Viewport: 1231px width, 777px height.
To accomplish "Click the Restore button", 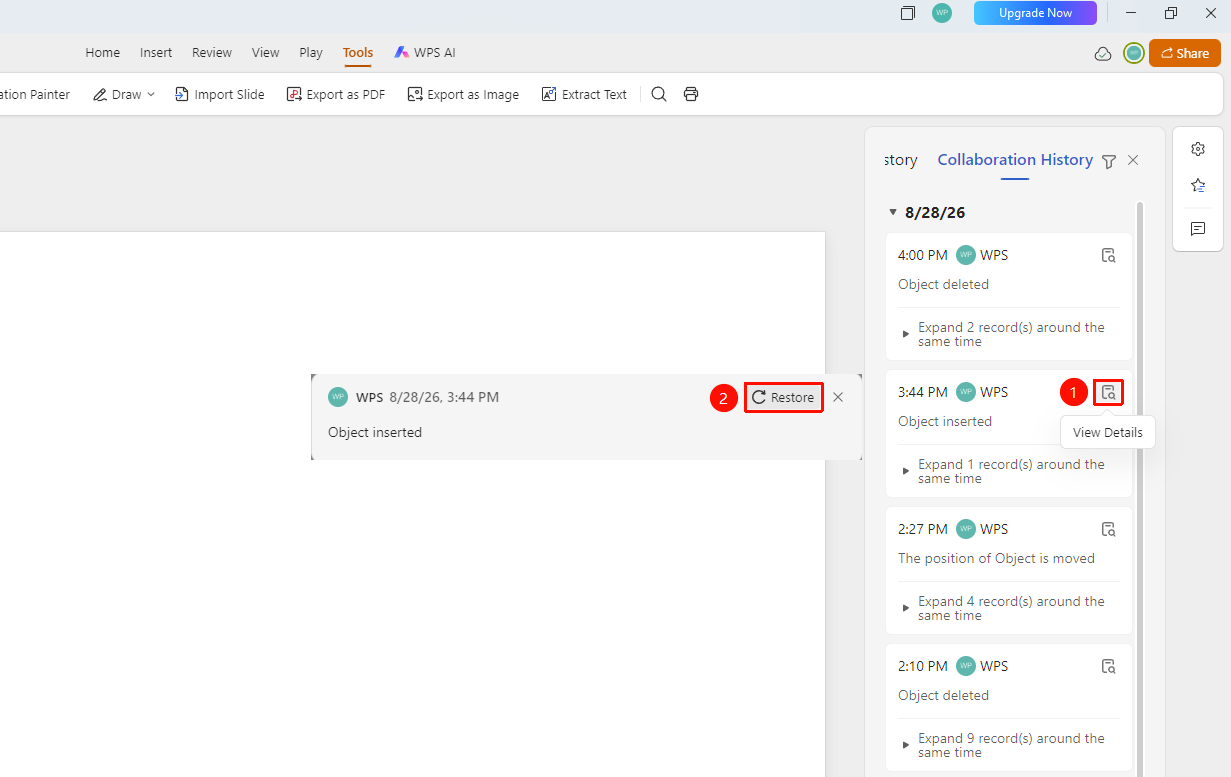I will tap(784, 397).
